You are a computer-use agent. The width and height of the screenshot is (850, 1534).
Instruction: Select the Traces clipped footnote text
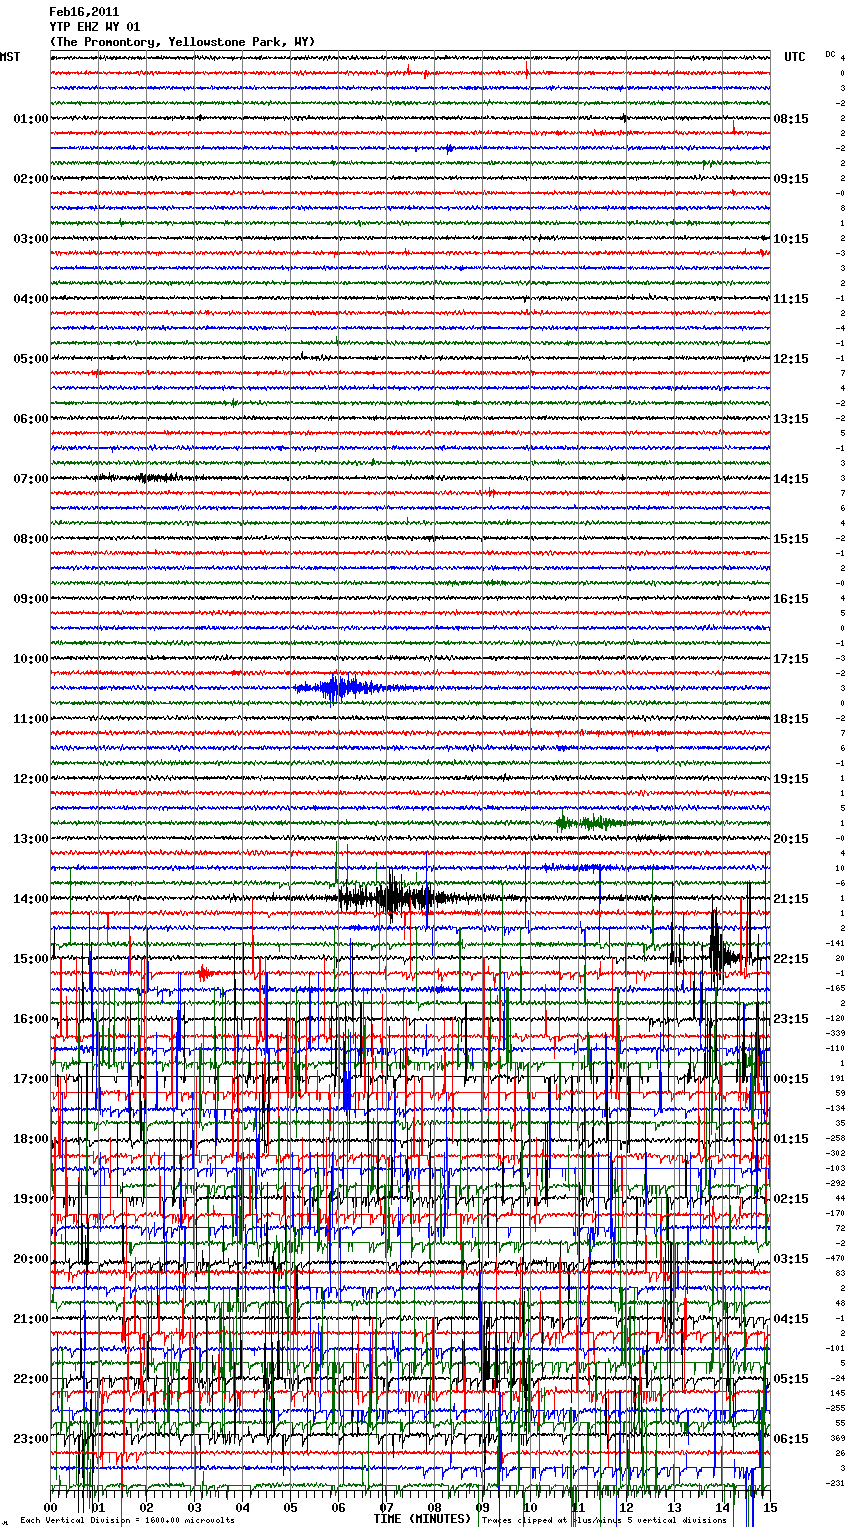coord(604,1520)
